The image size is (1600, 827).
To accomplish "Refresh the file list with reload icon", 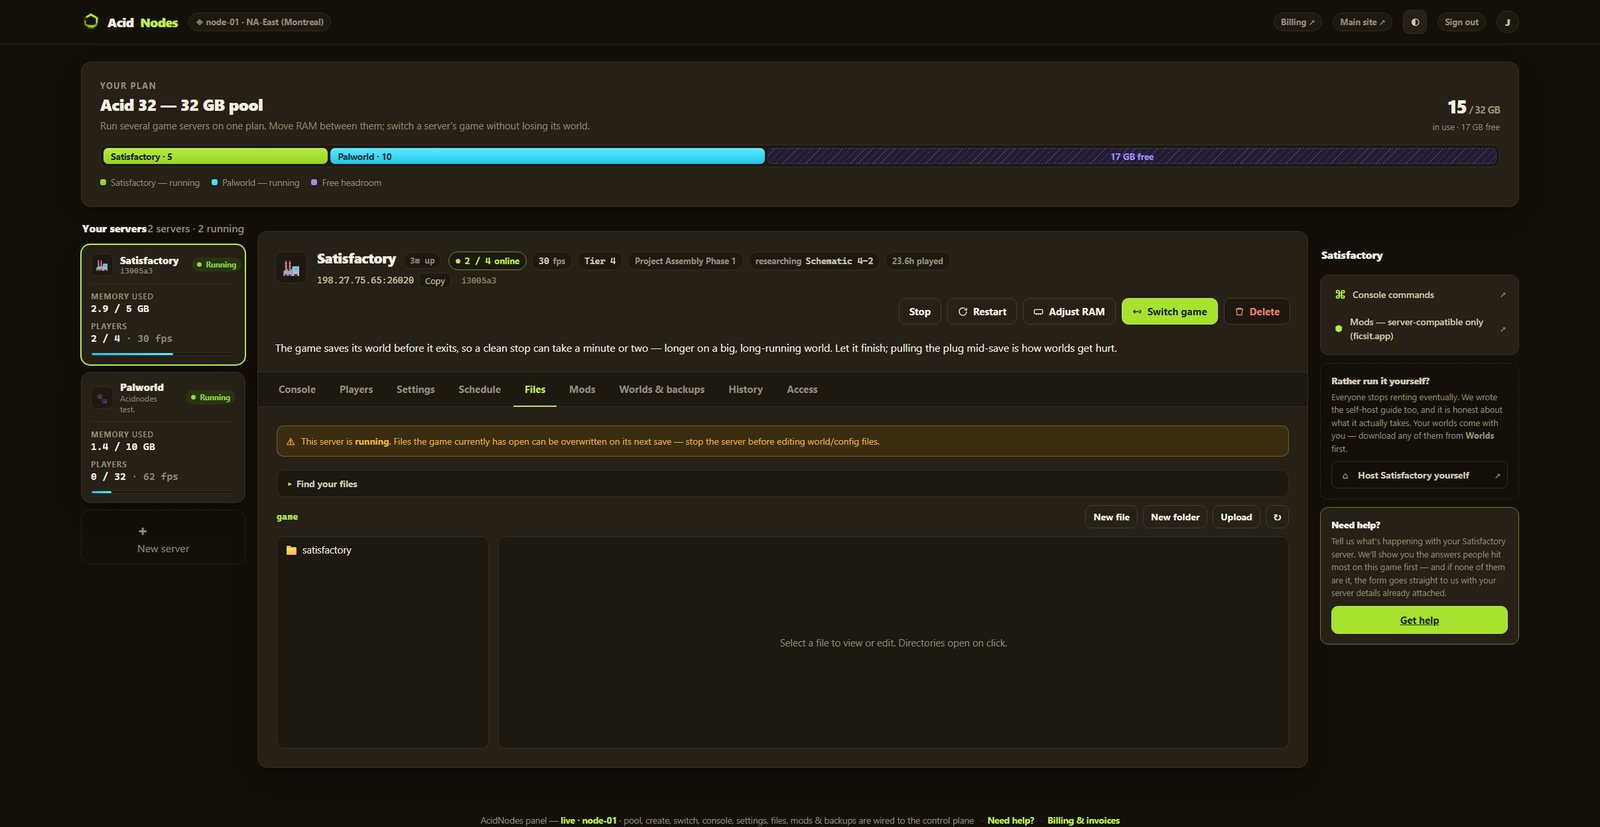I will 1277,517.
